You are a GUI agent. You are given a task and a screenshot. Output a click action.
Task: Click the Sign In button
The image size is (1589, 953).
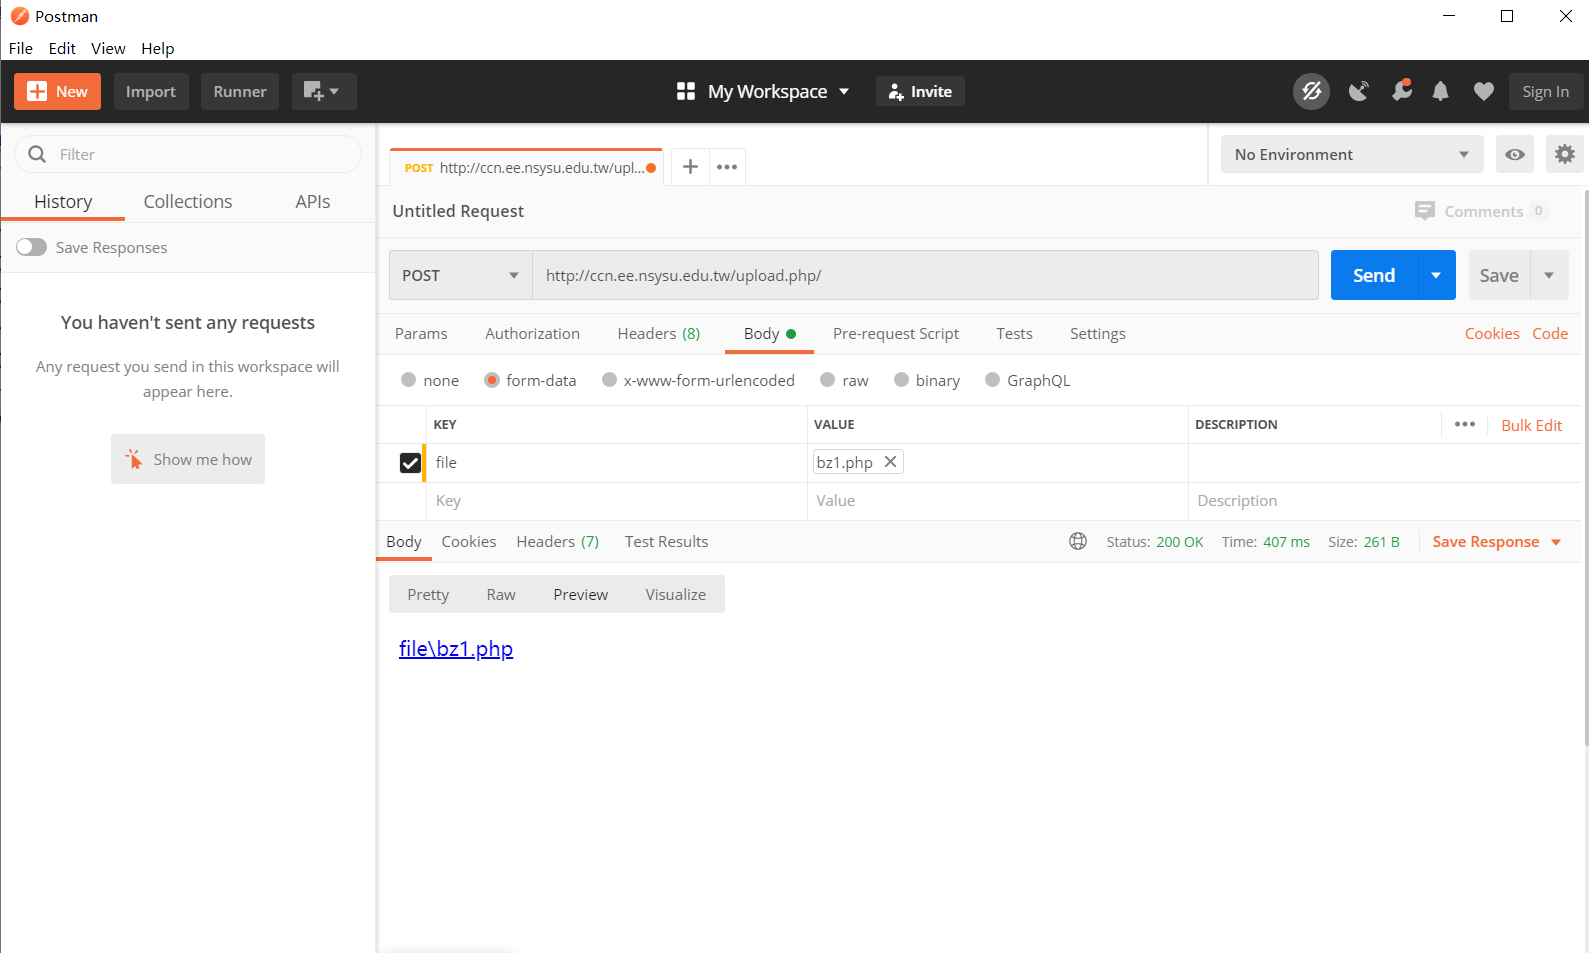coord(1546,92)
